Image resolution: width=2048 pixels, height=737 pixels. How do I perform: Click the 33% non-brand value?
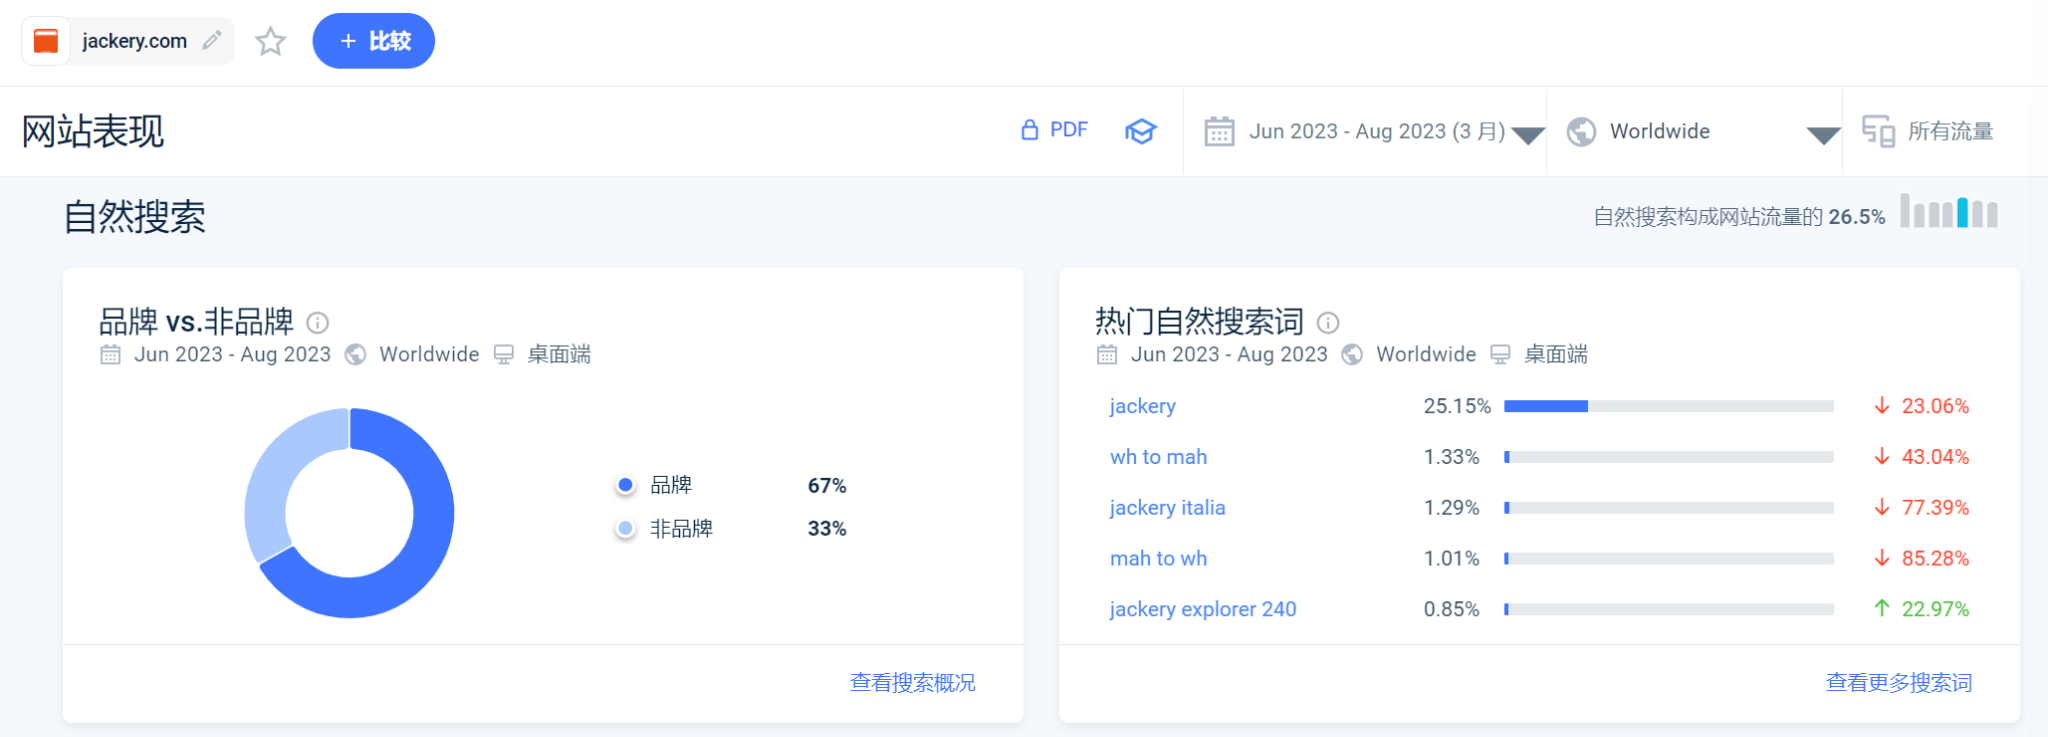(827, 529)
